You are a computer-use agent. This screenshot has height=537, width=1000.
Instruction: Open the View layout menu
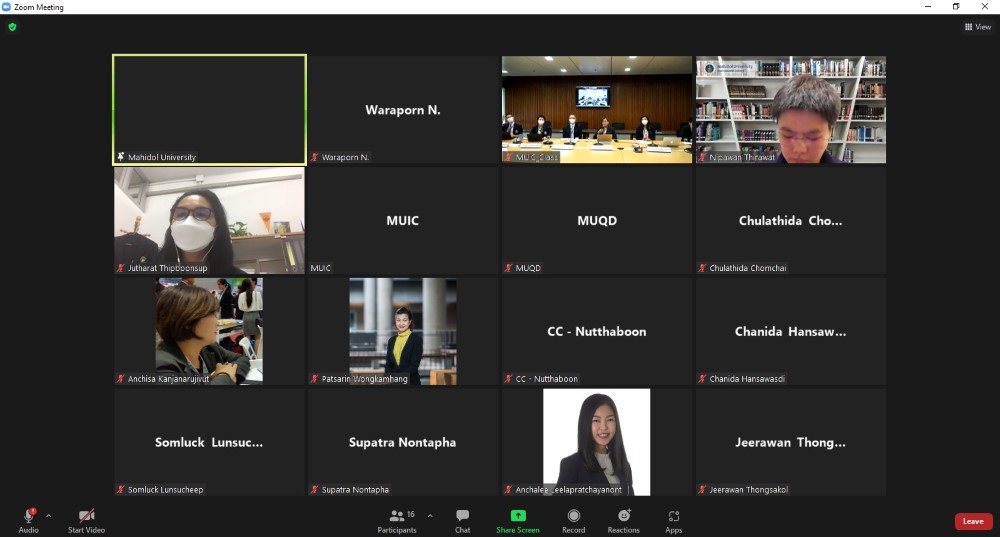click(977, 27)
